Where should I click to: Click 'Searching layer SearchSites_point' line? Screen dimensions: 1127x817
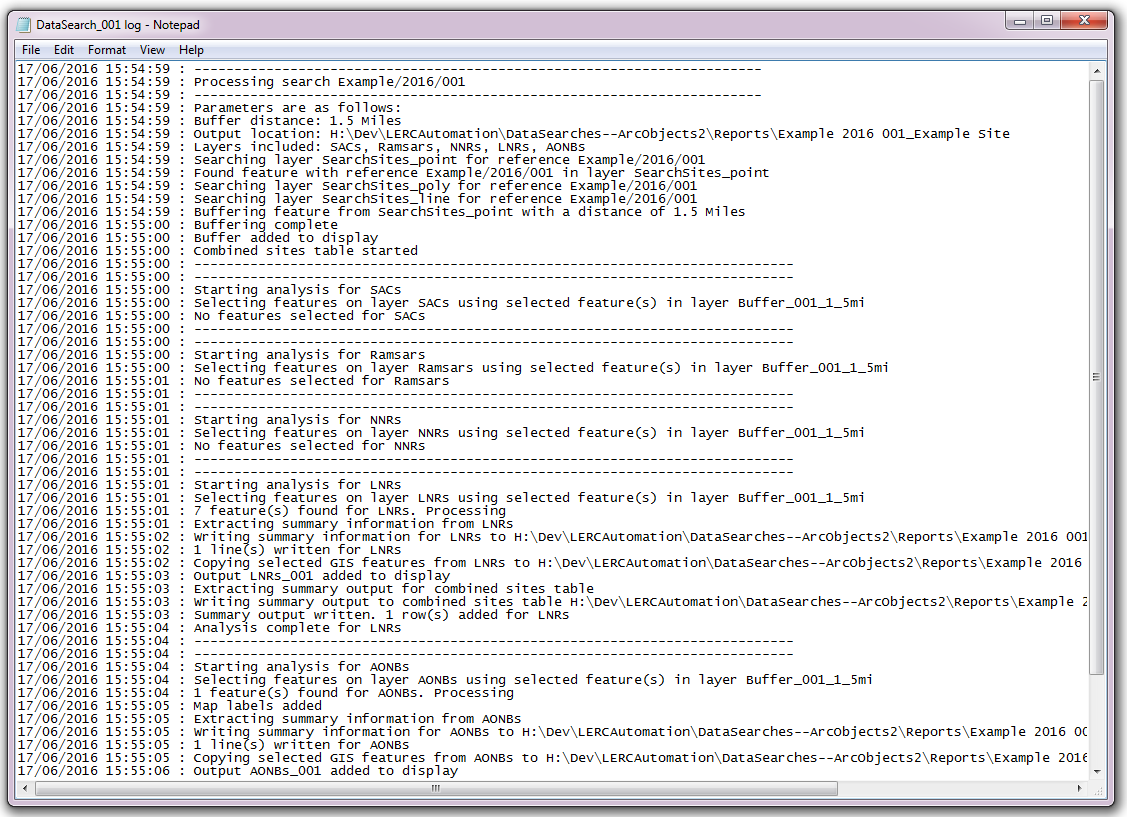click(362, 160)
